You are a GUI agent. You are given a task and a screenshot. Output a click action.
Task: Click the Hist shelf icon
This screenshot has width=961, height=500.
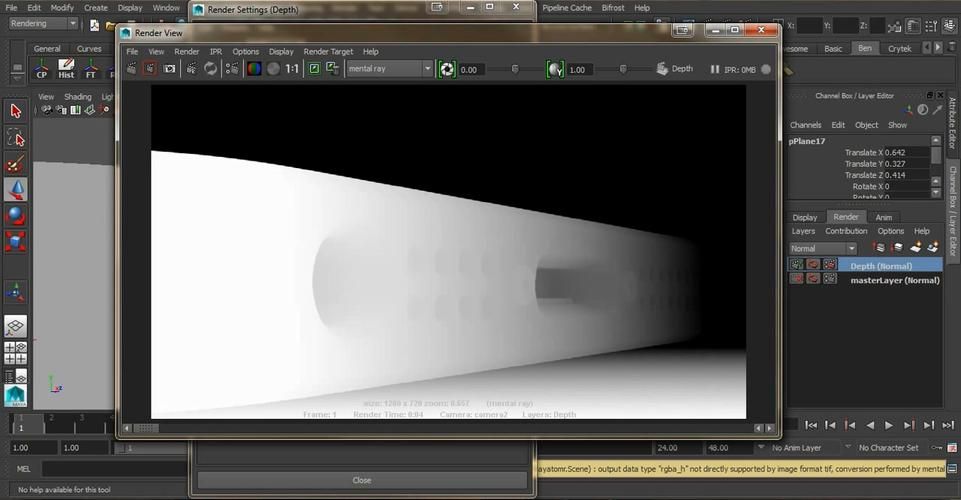66,69
